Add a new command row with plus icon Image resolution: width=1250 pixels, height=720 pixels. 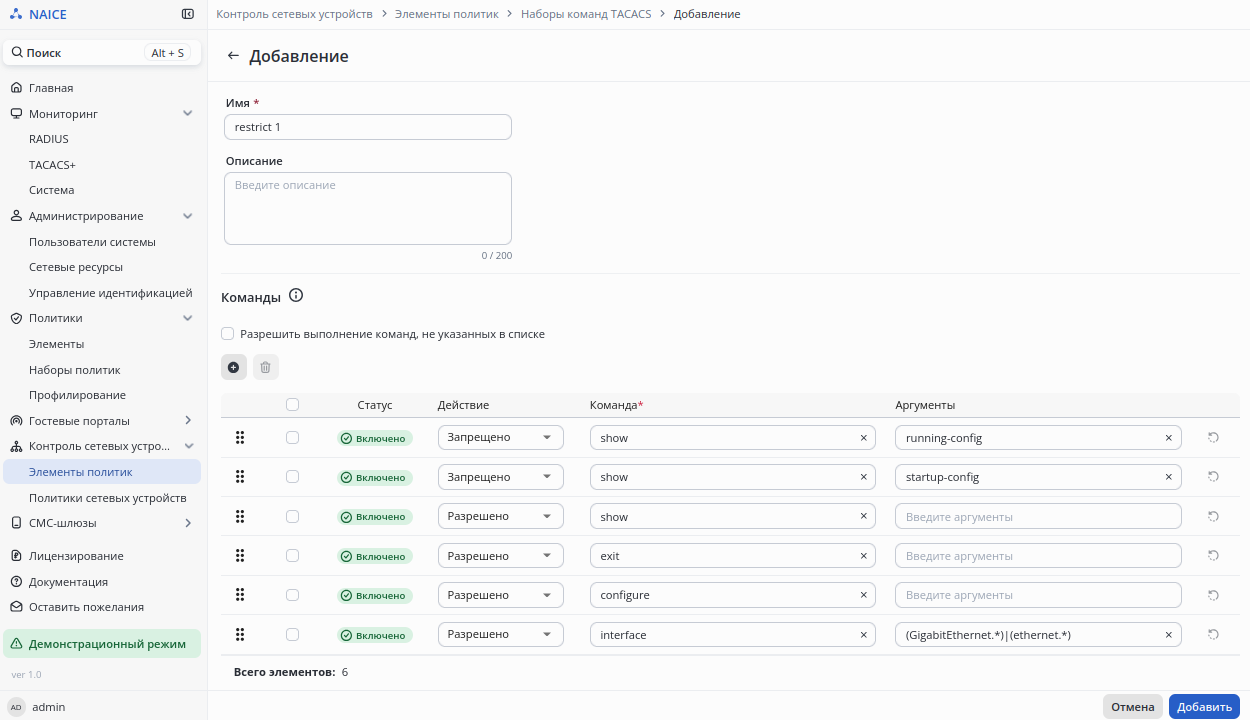[x=234, y=367]
